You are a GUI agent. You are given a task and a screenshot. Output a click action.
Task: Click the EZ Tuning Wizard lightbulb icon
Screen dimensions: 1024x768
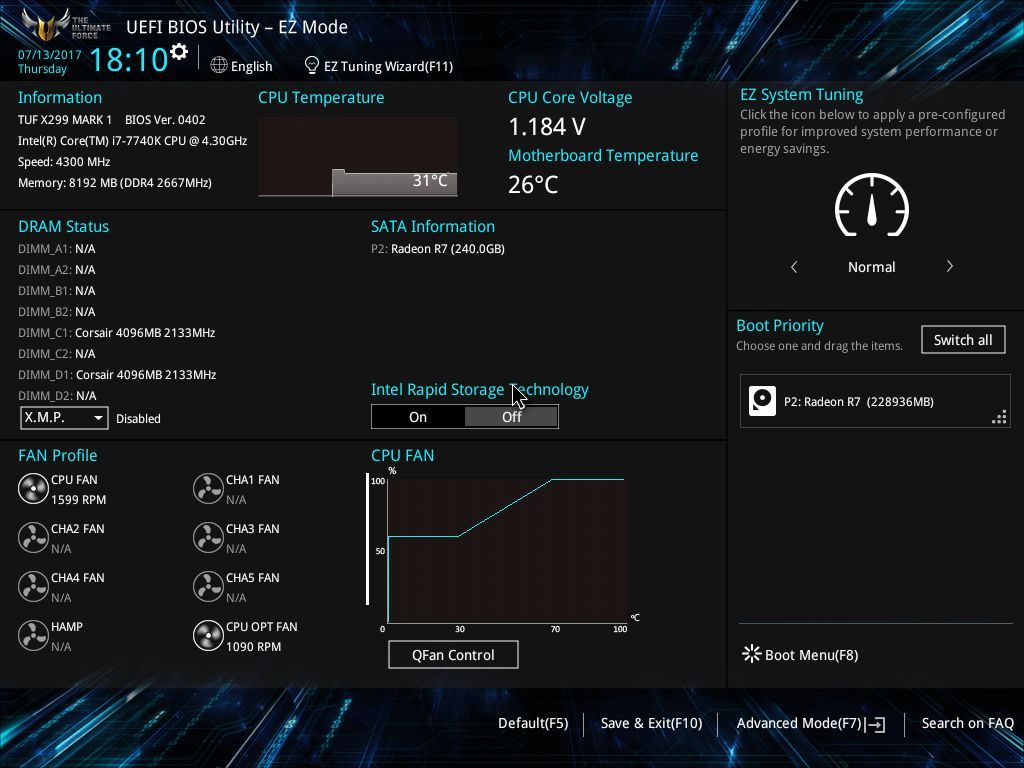[312, 65]
